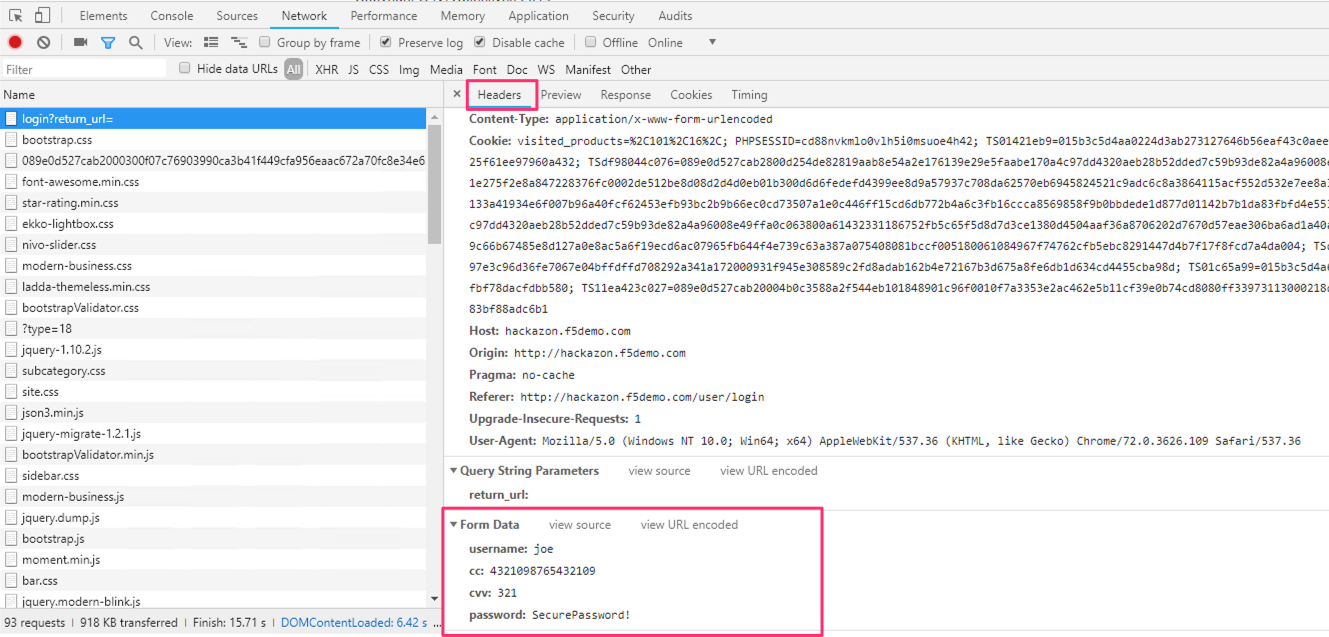This screenshot has width=1329, height=637.
Task: Select the moment.min.js request
Action: (214, 559)
